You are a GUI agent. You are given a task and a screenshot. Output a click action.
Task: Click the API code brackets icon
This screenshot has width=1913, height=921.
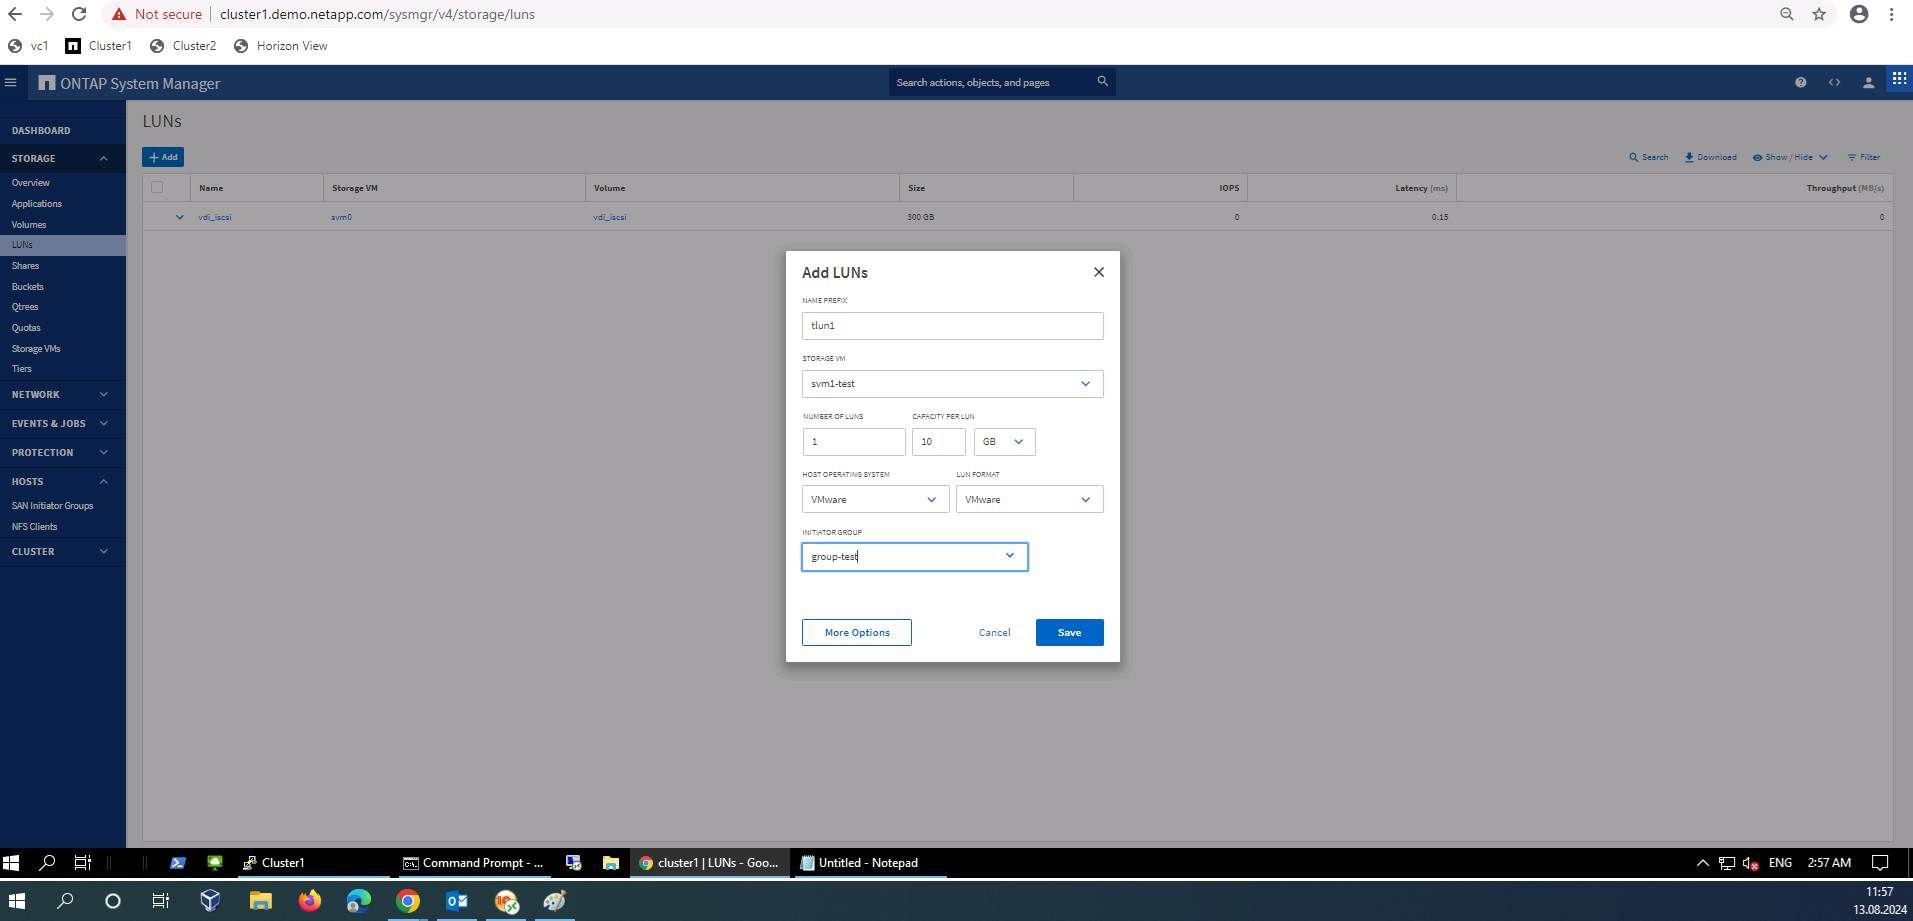point(1834,83)
